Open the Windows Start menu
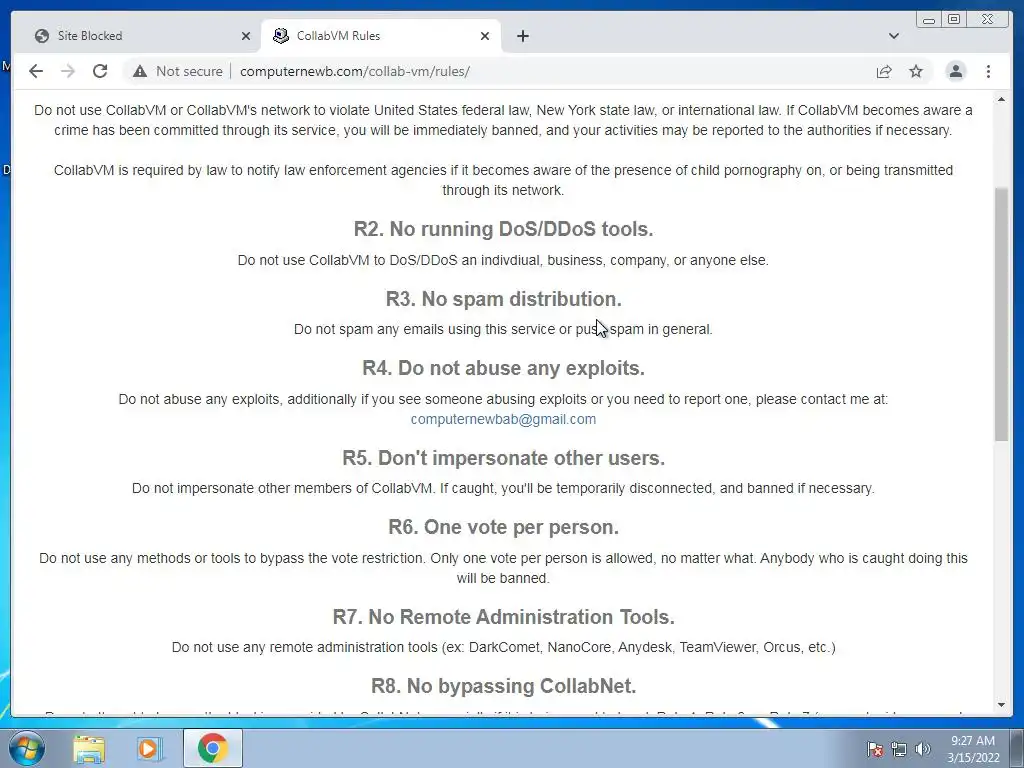 tap(27, 748)
